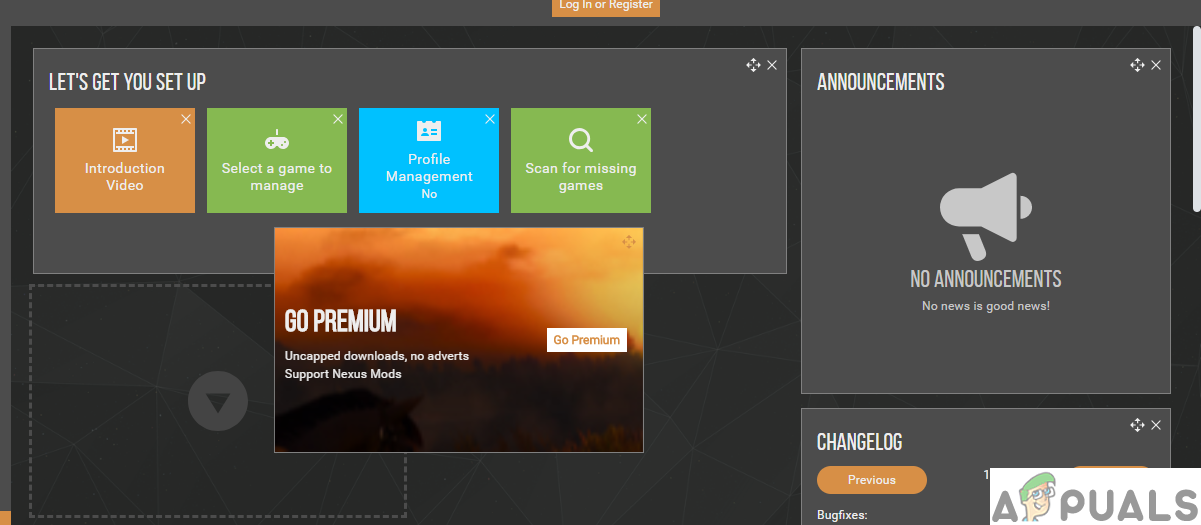Click Log In or Register at the top

[x=606, y=6]
